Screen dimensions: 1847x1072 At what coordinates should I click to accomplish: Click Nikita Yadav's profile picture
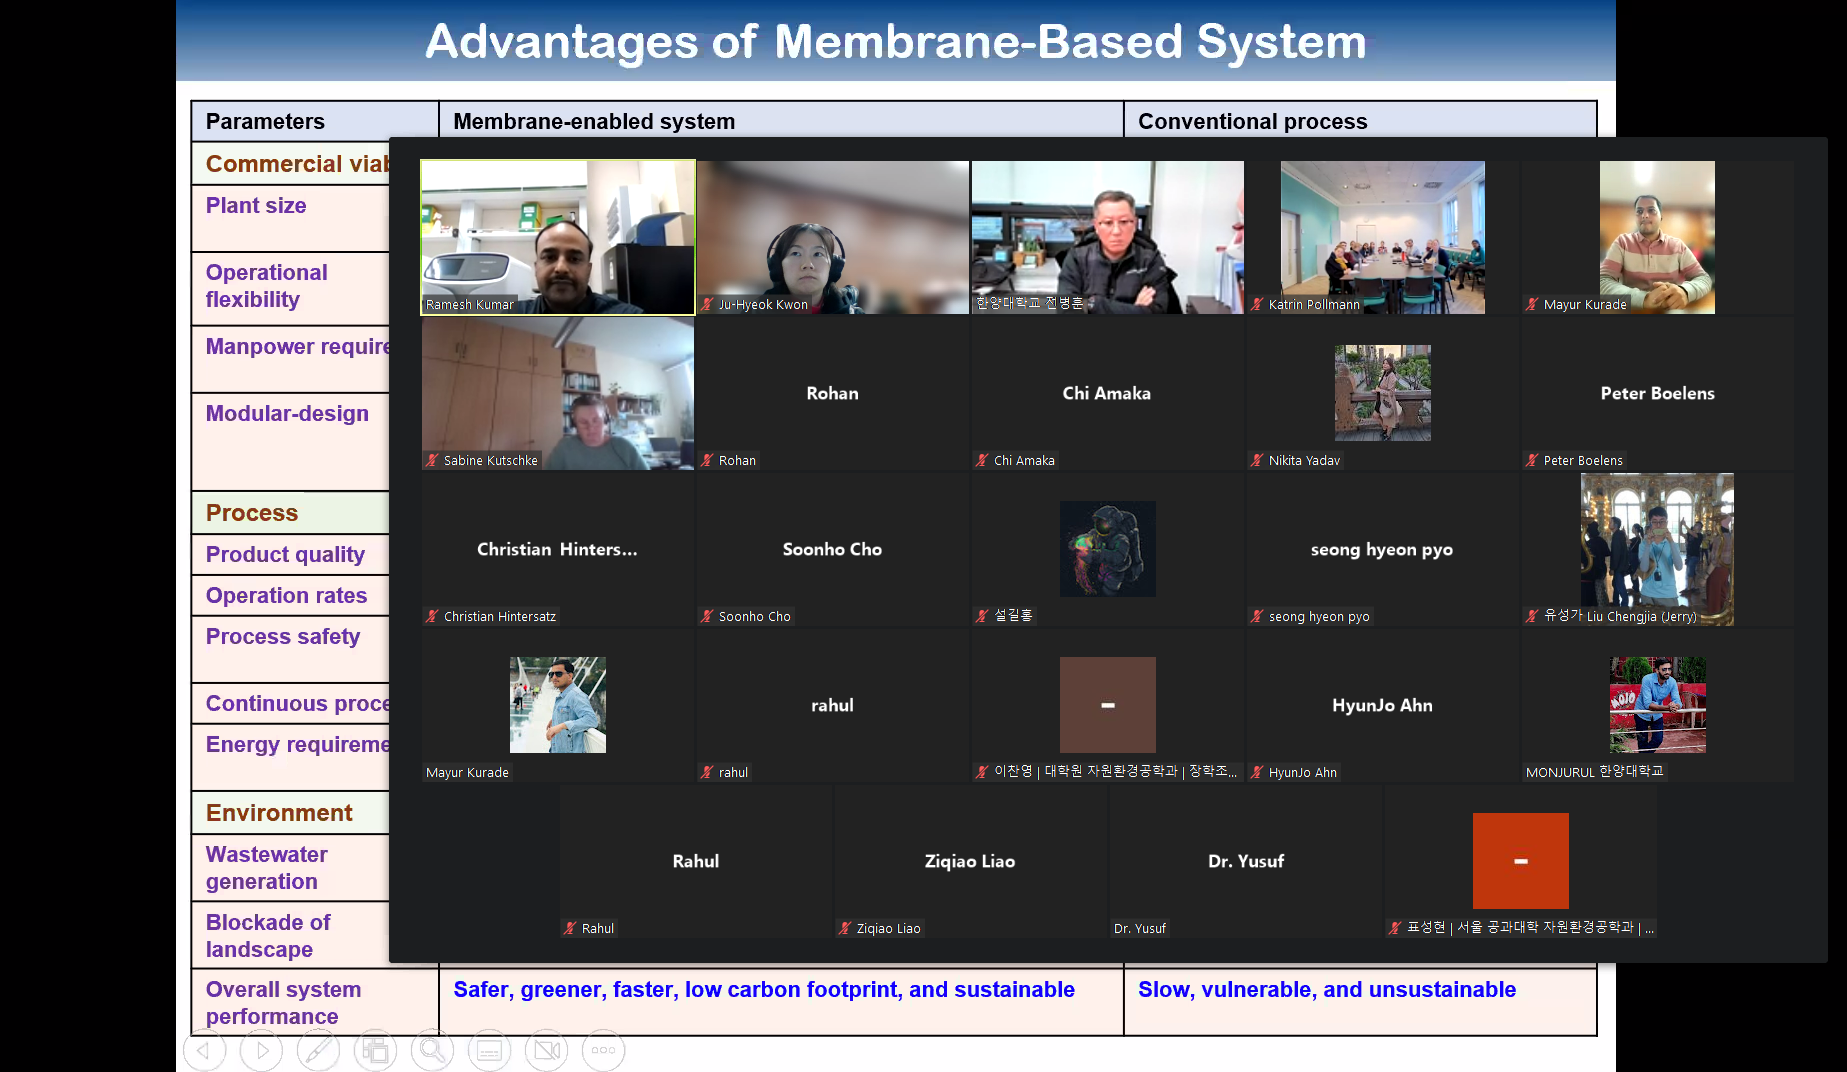coord(1382,392)
